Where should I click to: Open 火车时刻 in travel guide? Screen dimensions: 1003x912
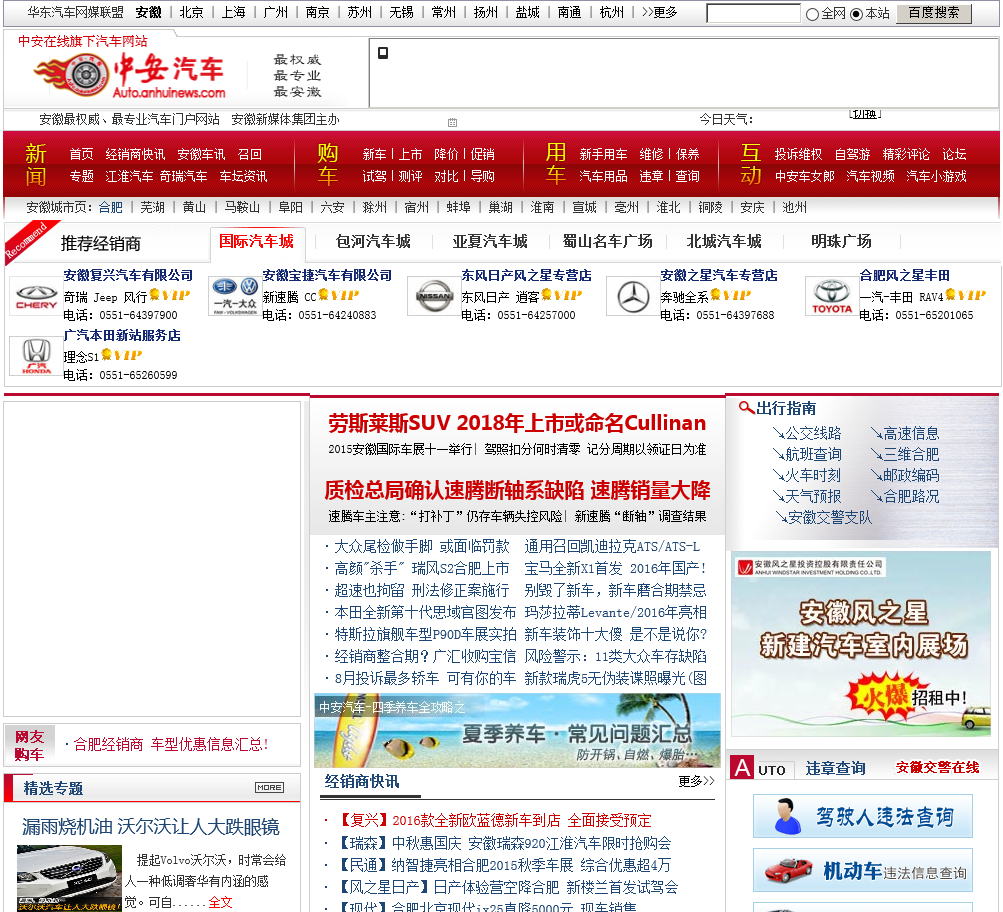tap(813, 475)
